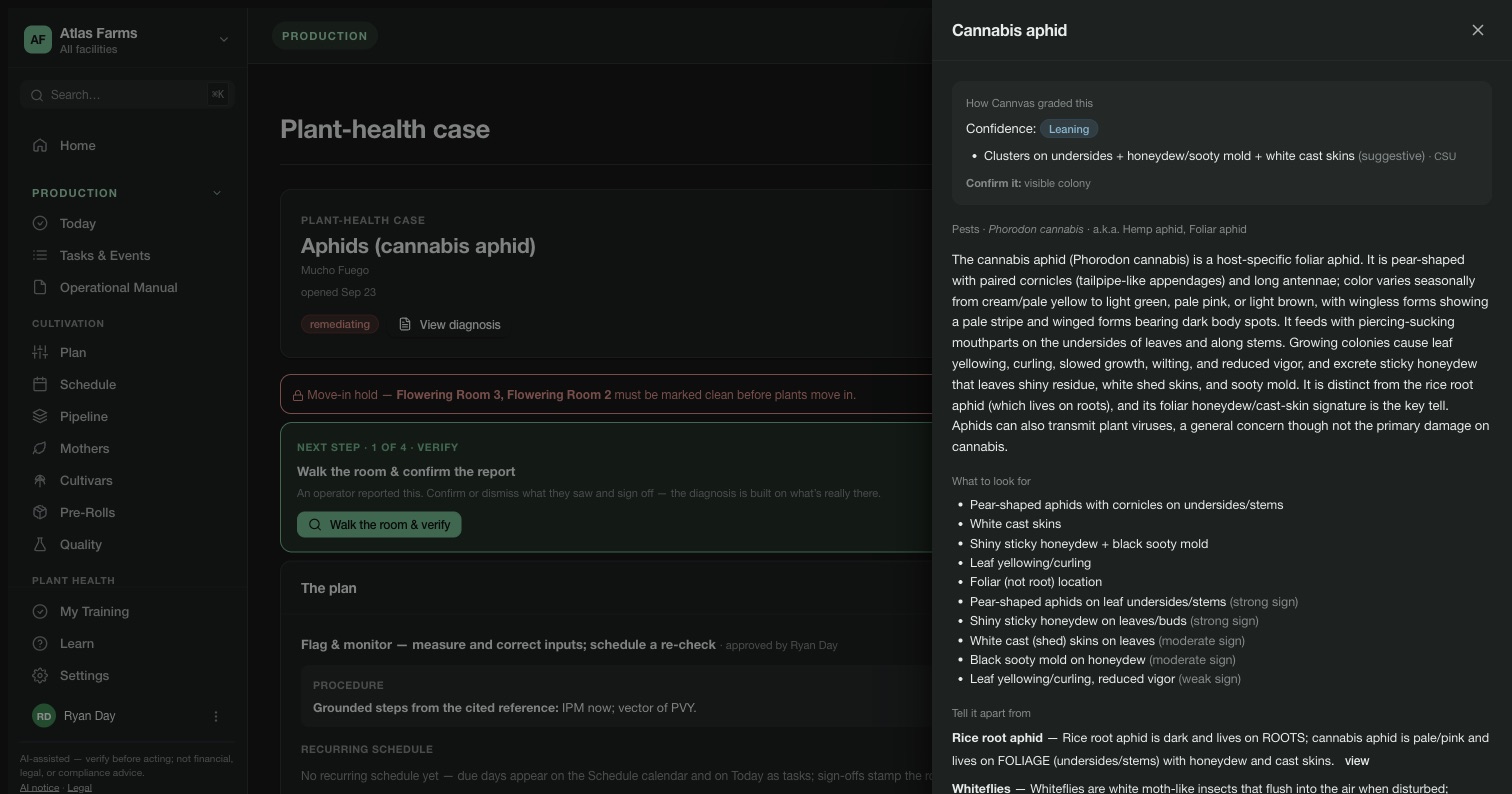Open the Ryan Day user menu dots
The image size is (1512, 794).
pyautogui.click(x=216, y=716)
